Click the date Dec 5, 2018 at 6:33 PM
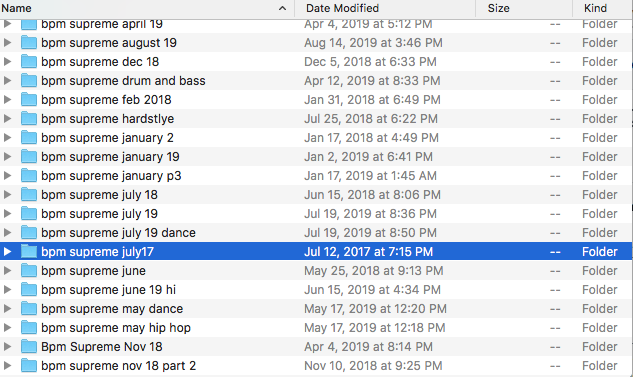633x377 pixels. [370, 62]
